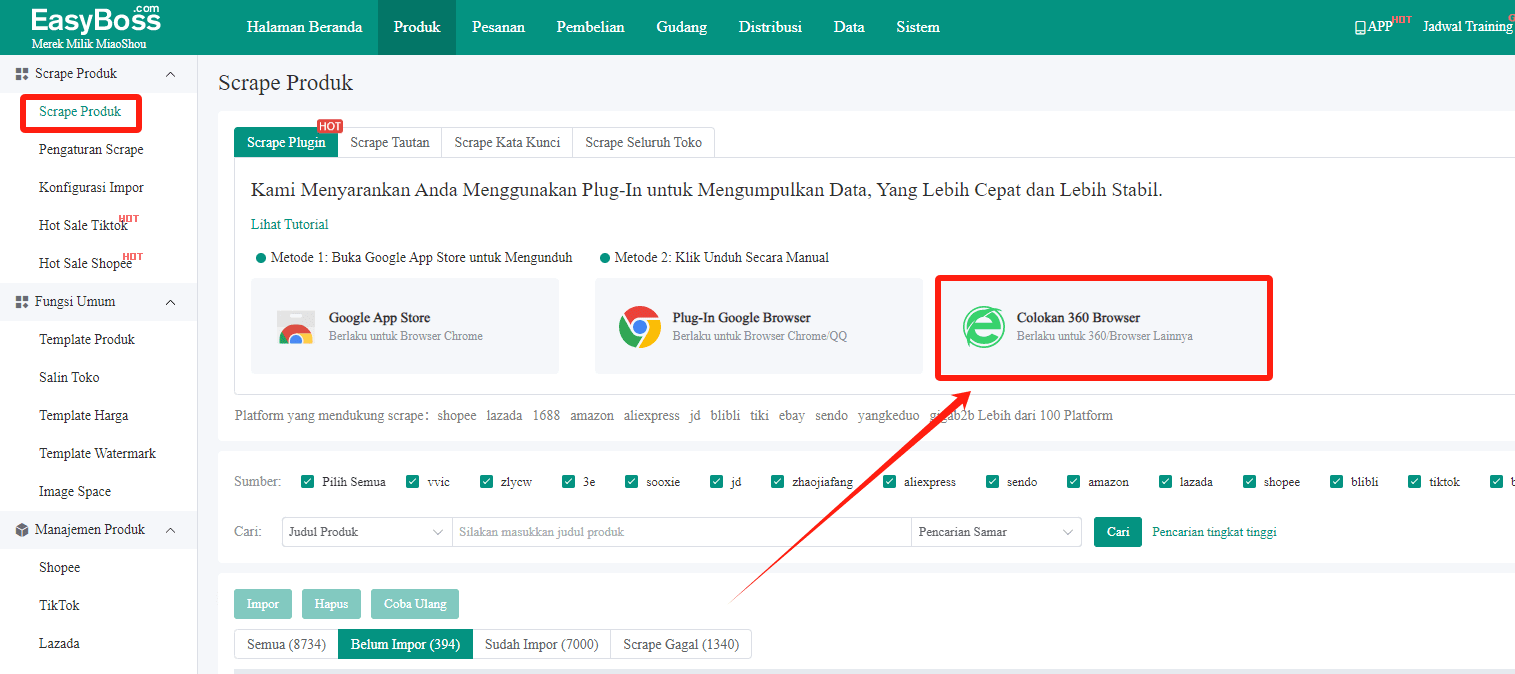Click the green Cari search button
Viewport: 1515px width, 674px height.
[1118, 532]
